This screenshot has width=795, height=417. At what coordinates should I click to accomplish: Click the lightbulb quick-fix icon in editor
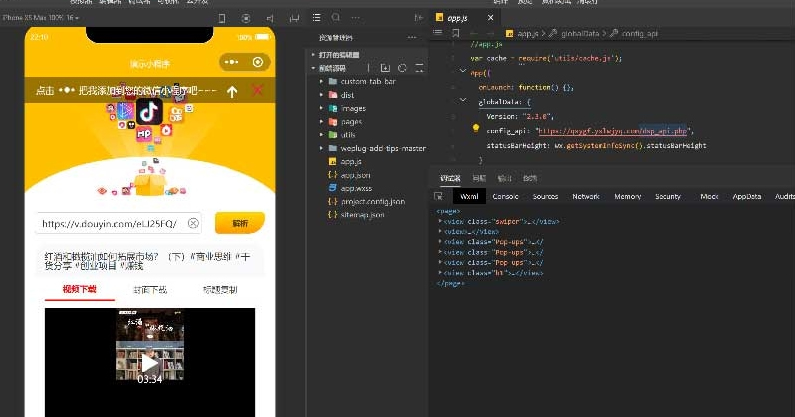point(476,129)
